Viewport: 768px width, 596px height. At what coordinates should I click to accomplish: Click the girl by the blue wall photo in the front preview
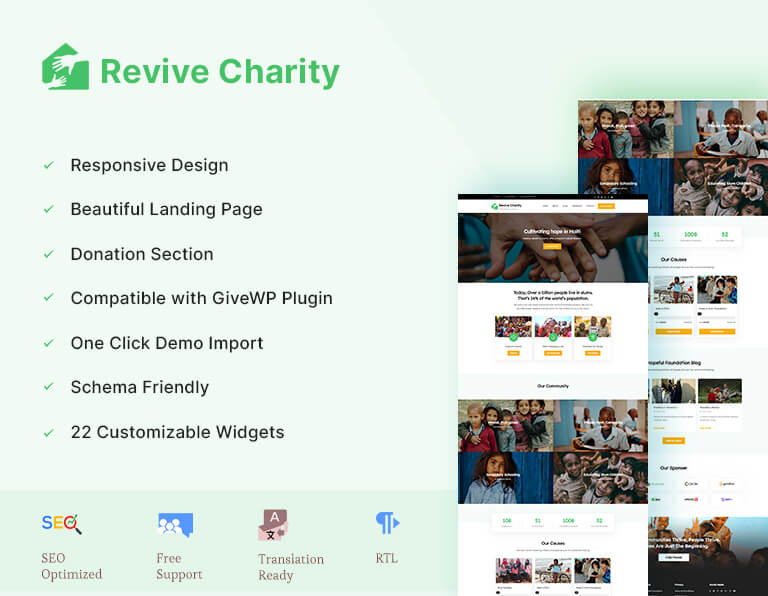tap(505, 478)
